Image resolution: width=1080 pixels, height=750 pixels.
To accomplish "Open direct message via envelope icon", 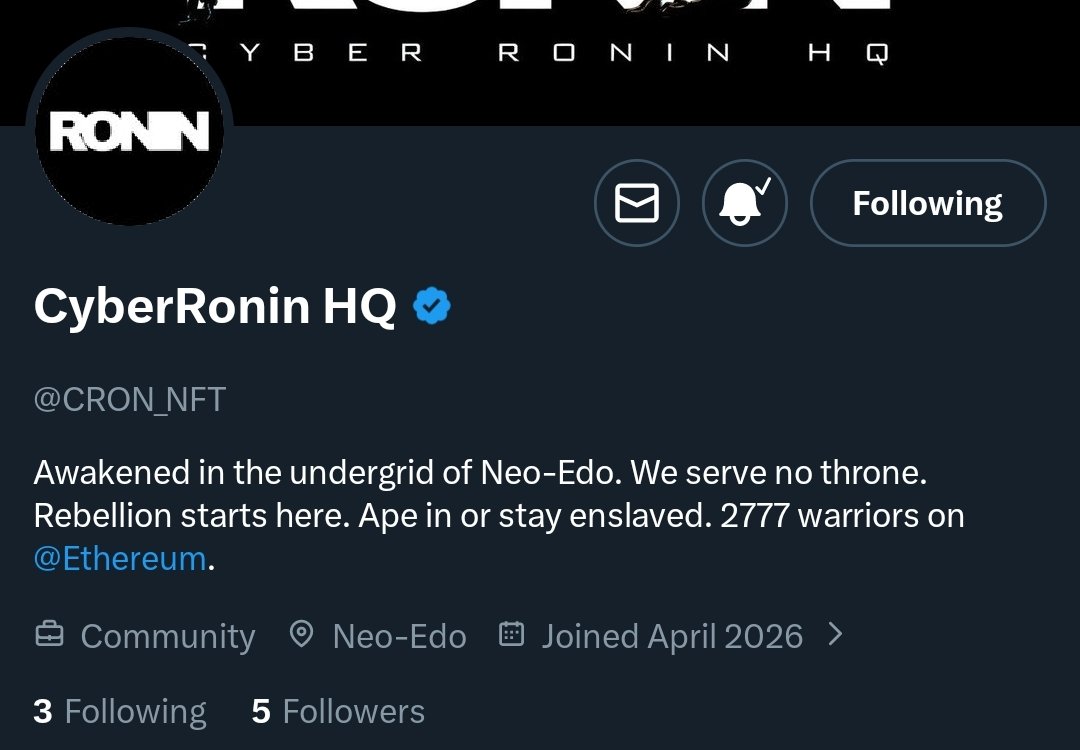I will [637, 203].
